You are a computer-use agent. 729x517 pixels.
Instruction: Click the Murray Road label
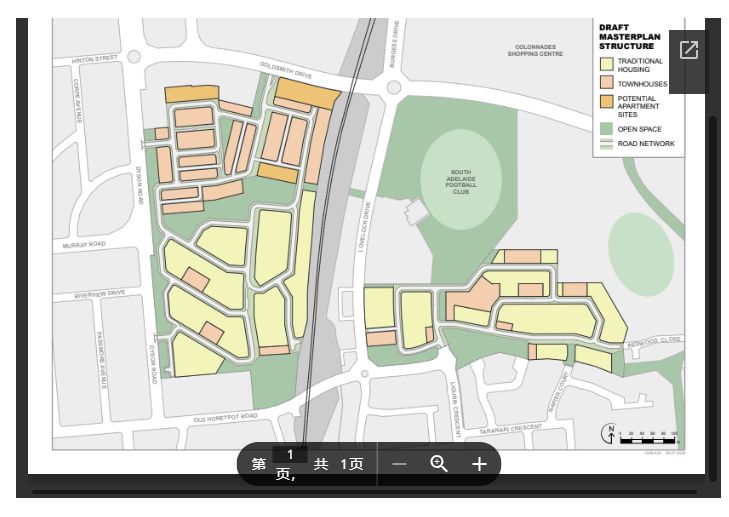pos(84,245)
